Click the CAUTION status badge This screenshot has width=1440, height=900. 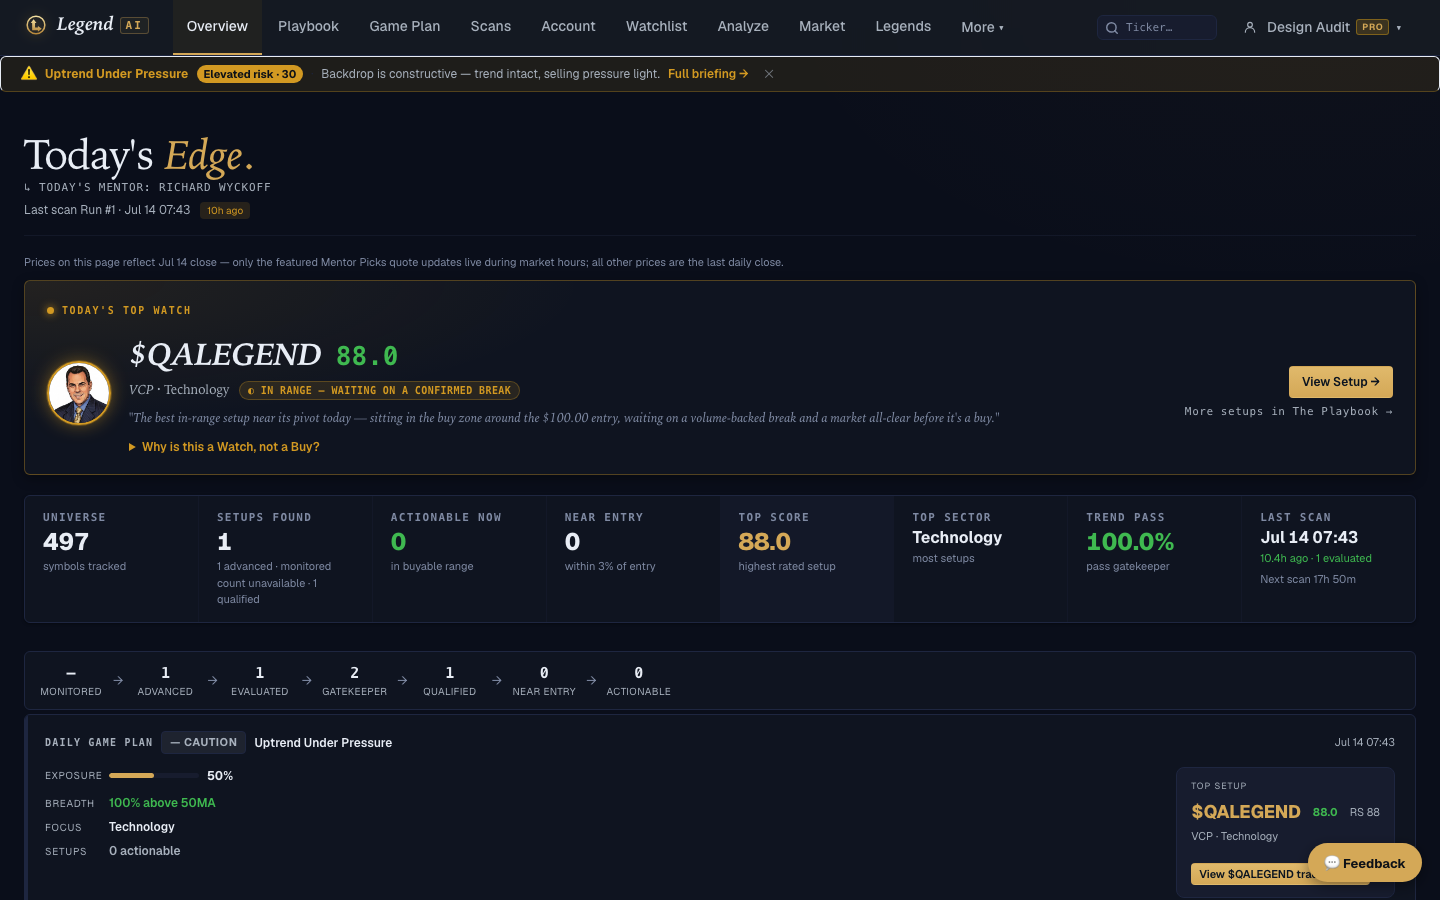[203, 742]
